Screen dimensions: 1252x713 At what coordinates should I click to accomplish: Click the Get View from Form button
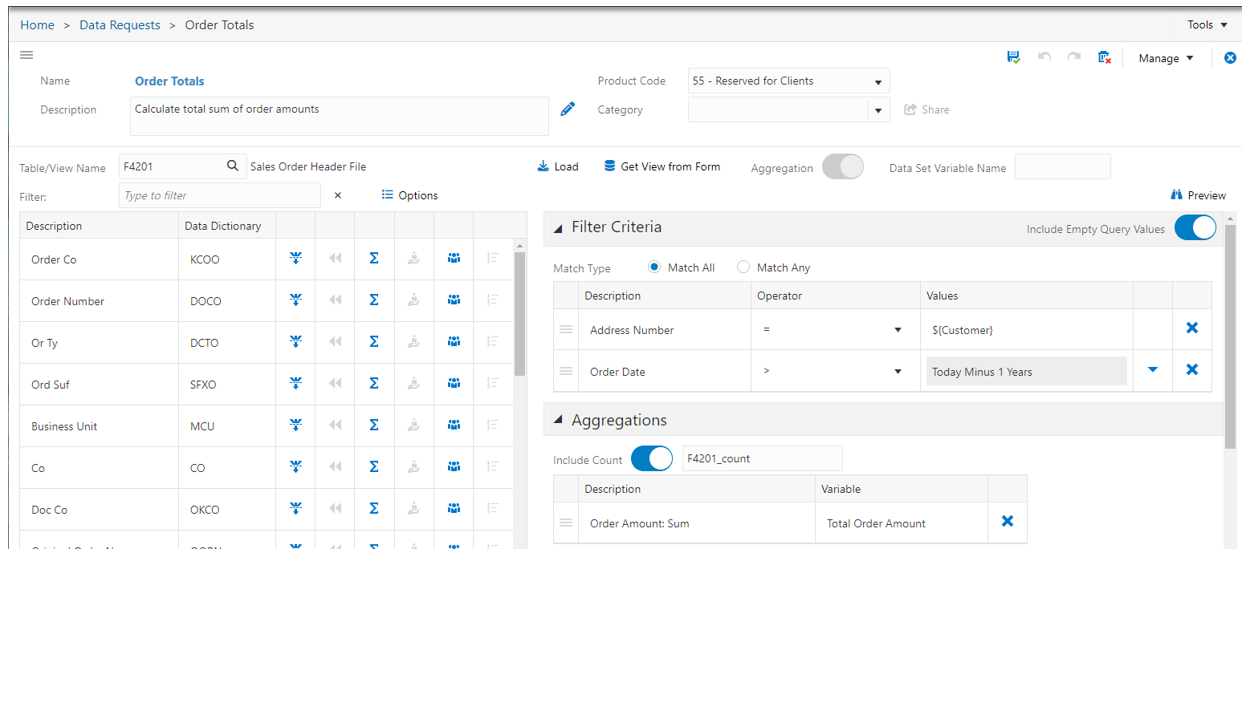[x=662, y=166]
